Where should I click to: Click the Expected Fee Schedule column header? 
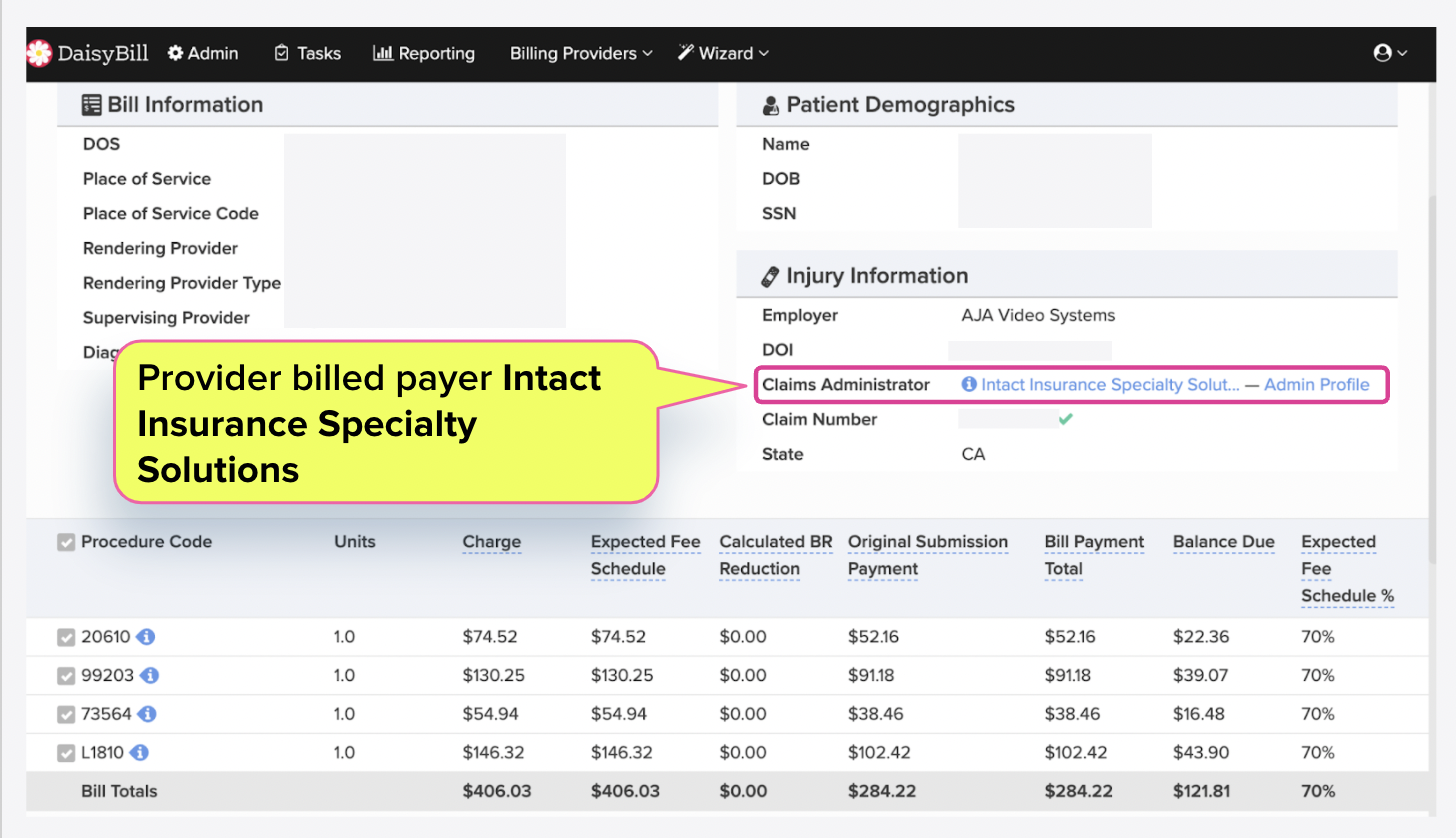click(x=646, y=555)
